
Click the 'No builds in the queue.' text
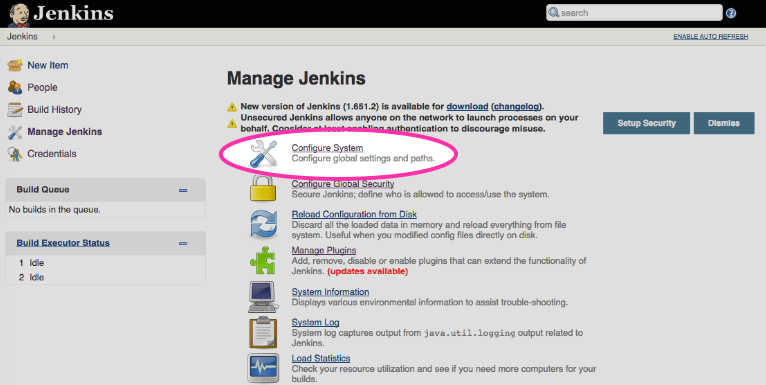[x=54, y=210]
